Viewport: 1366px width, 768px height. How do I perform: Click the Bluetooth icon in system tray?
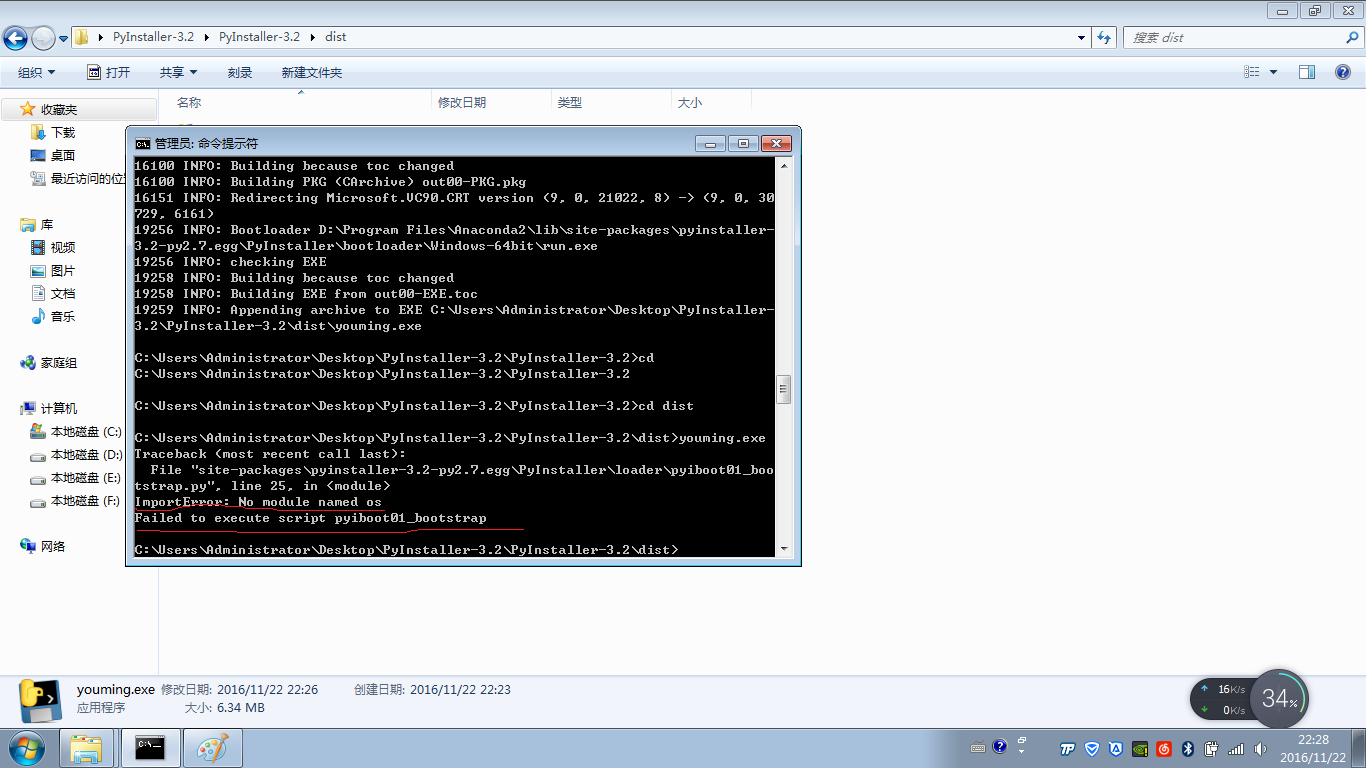tap(1188, 749)
